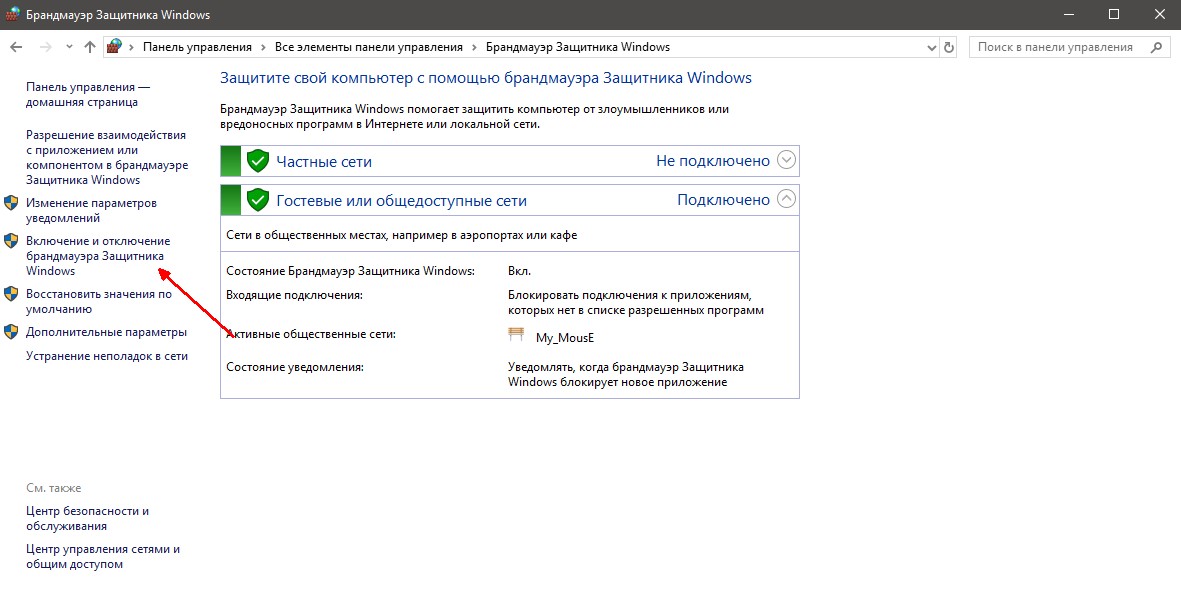This screenshot has height=591, width=1181.
Task: Click the 'Не подключено' status text
Action: click(713, 161)
